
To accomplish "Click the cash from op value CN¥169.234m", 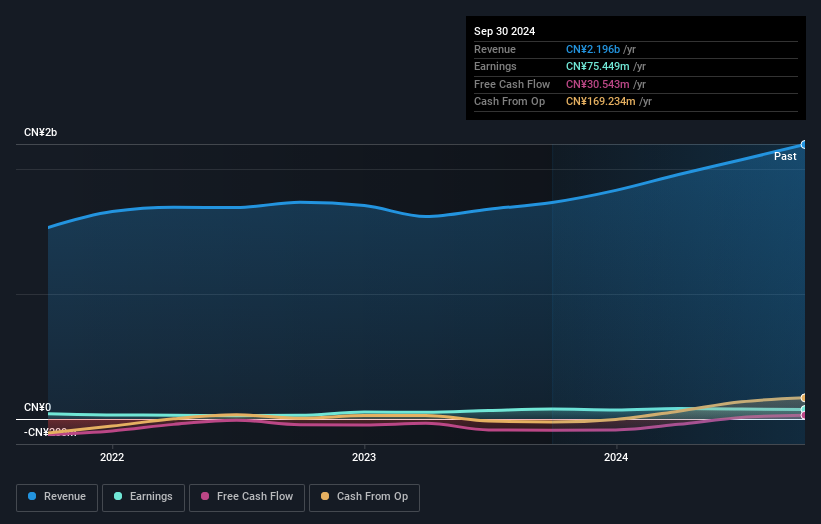I will pyautogui.click(x=601, y=102).
